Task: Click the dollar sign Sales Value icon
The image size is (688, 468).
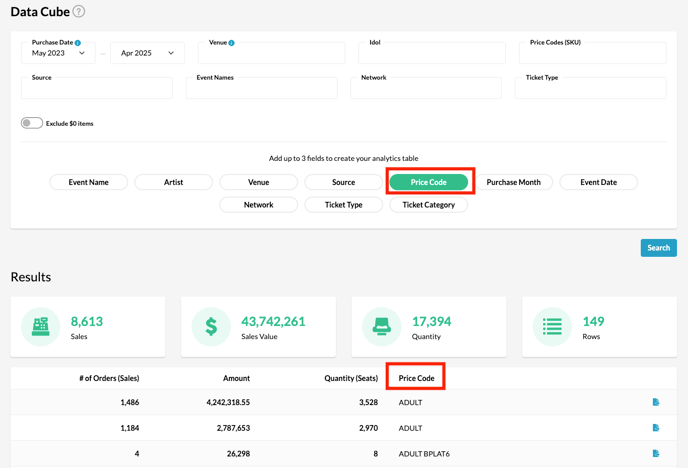Action: (211, 327)
